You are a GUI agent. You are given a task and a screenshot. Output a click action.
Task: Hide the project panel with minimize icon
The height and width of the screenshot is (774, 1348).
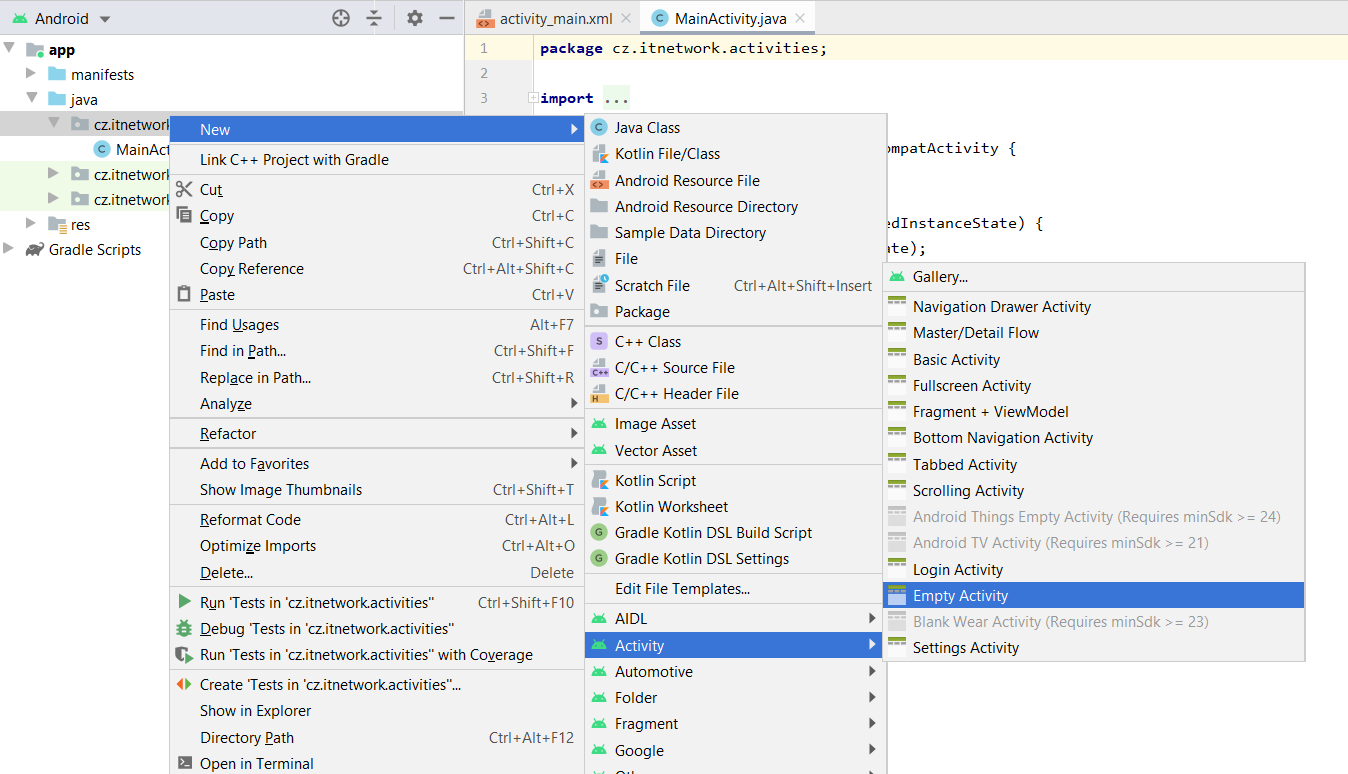coord(447,18)
